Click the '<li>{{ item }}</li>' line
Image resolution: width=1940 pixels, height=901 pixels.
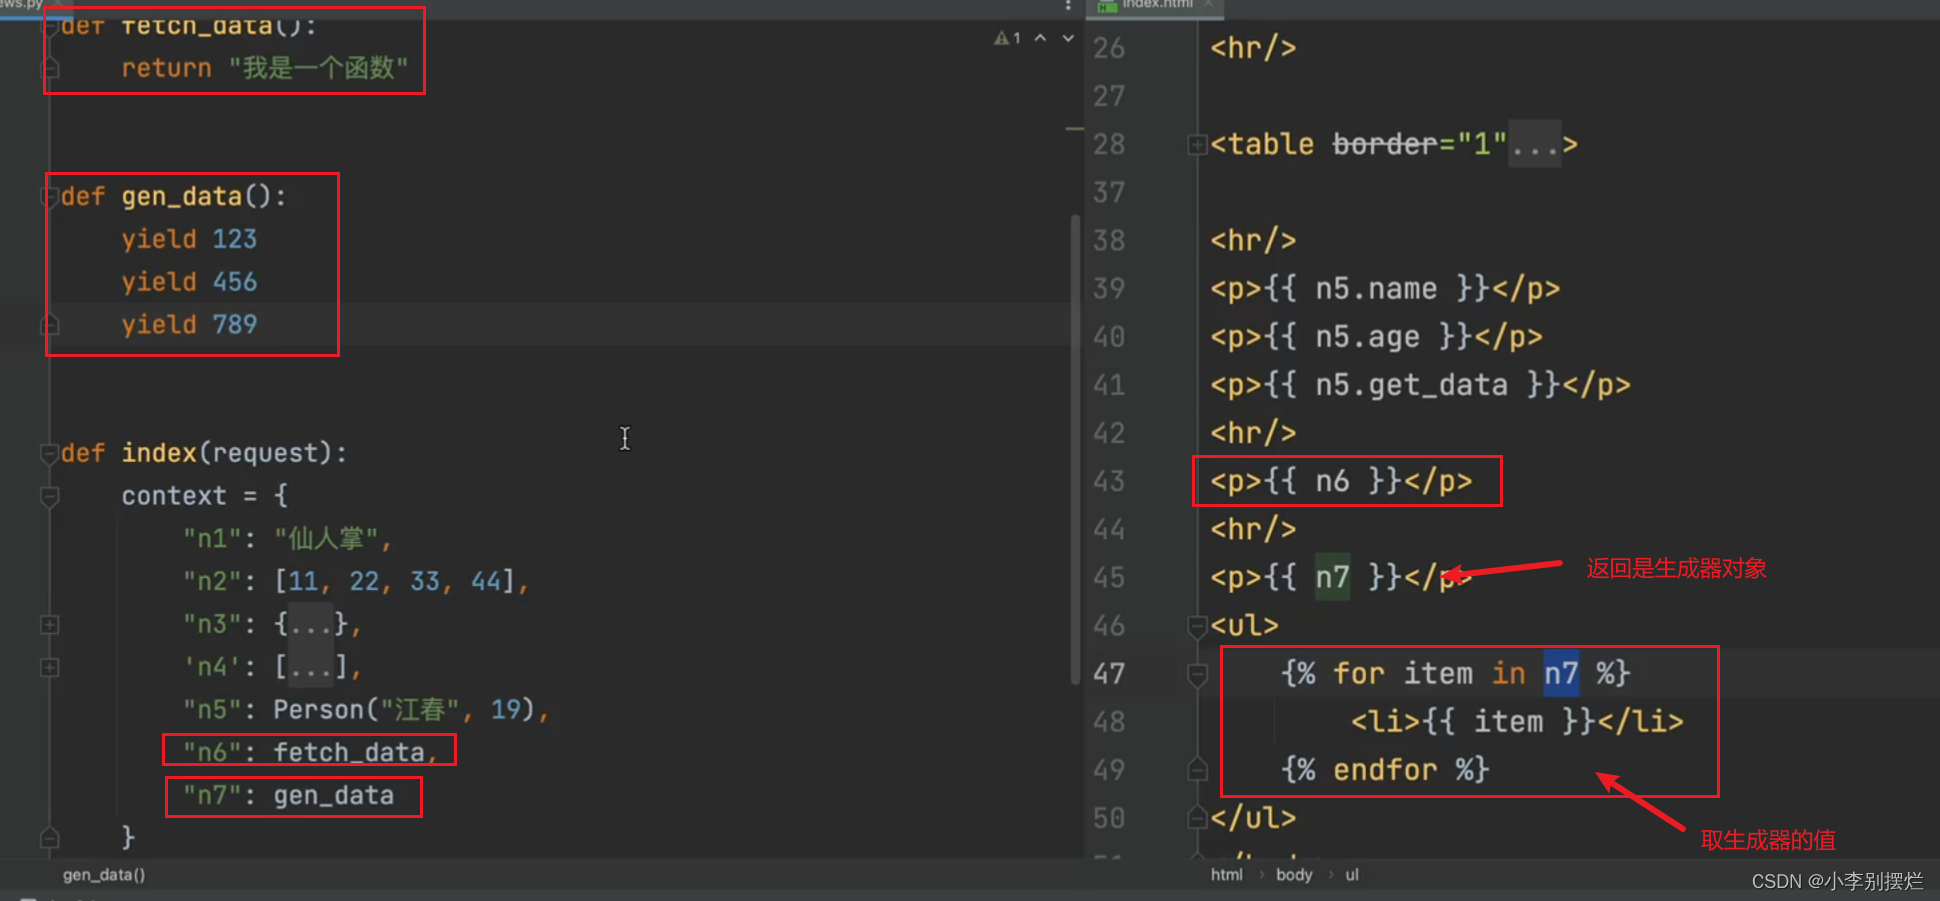pyautogui.click(x=1517, y=722)
